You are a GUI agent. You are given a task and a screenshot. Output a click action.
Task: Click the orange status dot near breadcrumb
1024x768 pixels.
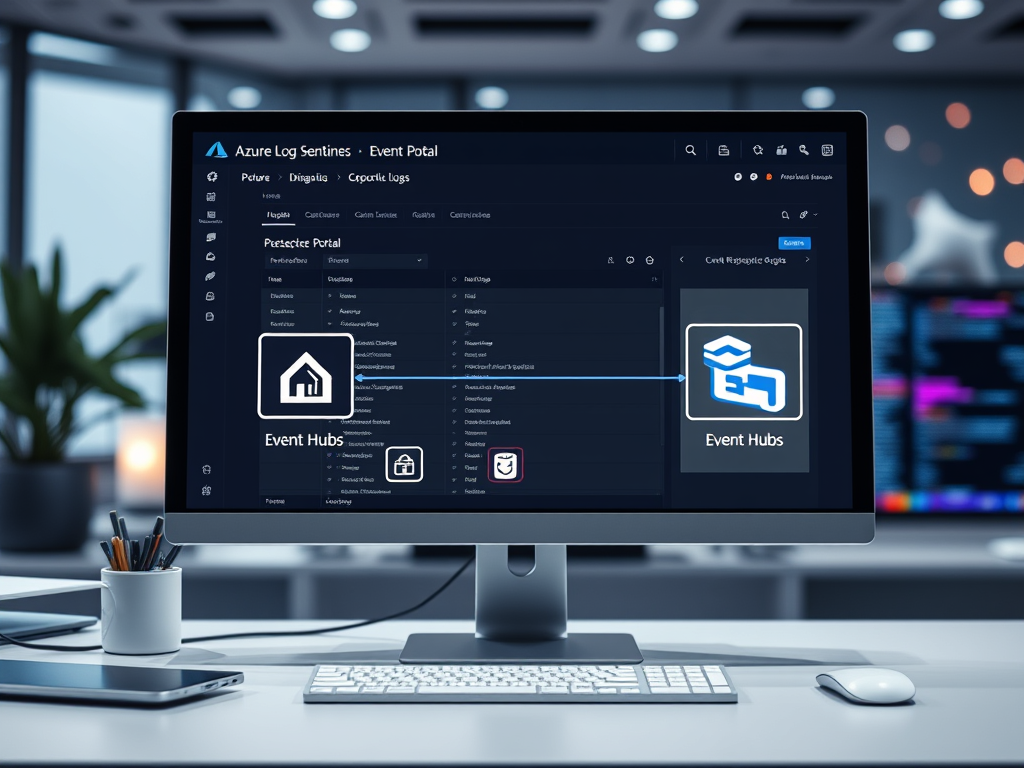pos(769,176)
